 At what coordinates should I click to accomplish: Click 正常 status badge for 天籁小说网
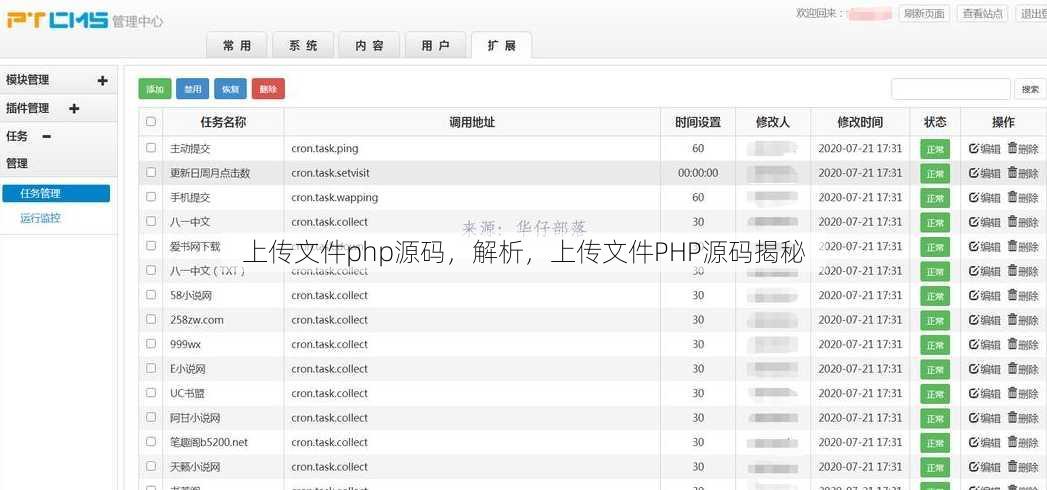point(935,467)
